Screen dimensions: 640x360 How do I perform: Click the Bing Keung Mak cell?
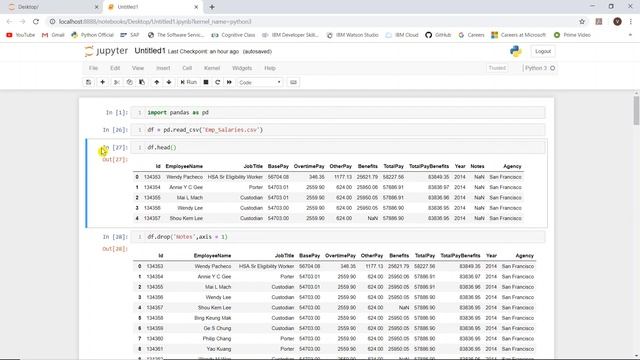tap(213, 318)
